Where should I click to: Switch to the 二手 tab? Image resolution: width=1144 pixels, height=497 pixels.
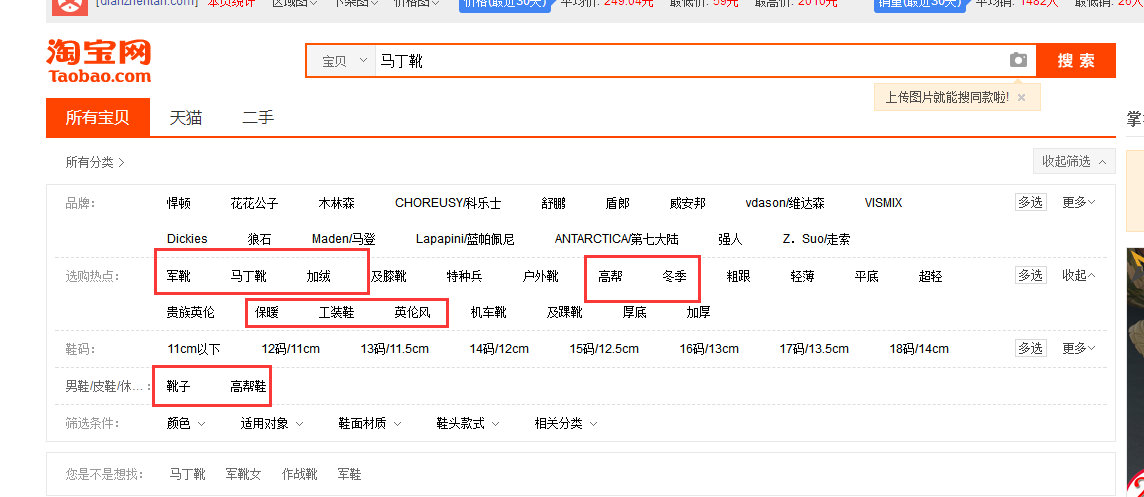point(258,118)
